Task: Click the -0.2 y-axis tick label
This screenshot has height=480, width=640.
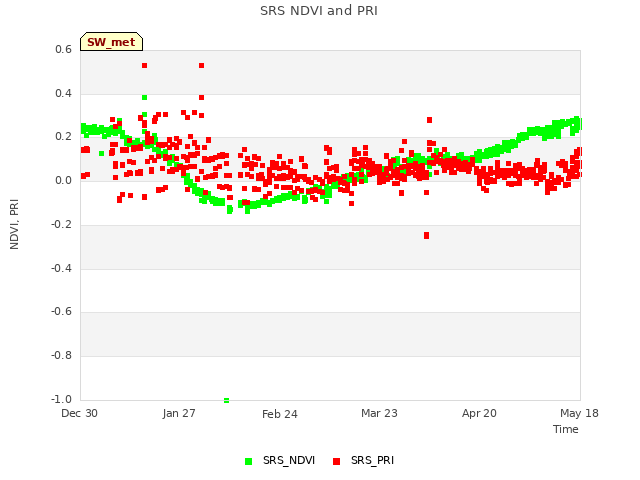Action: tap(61, 224)
